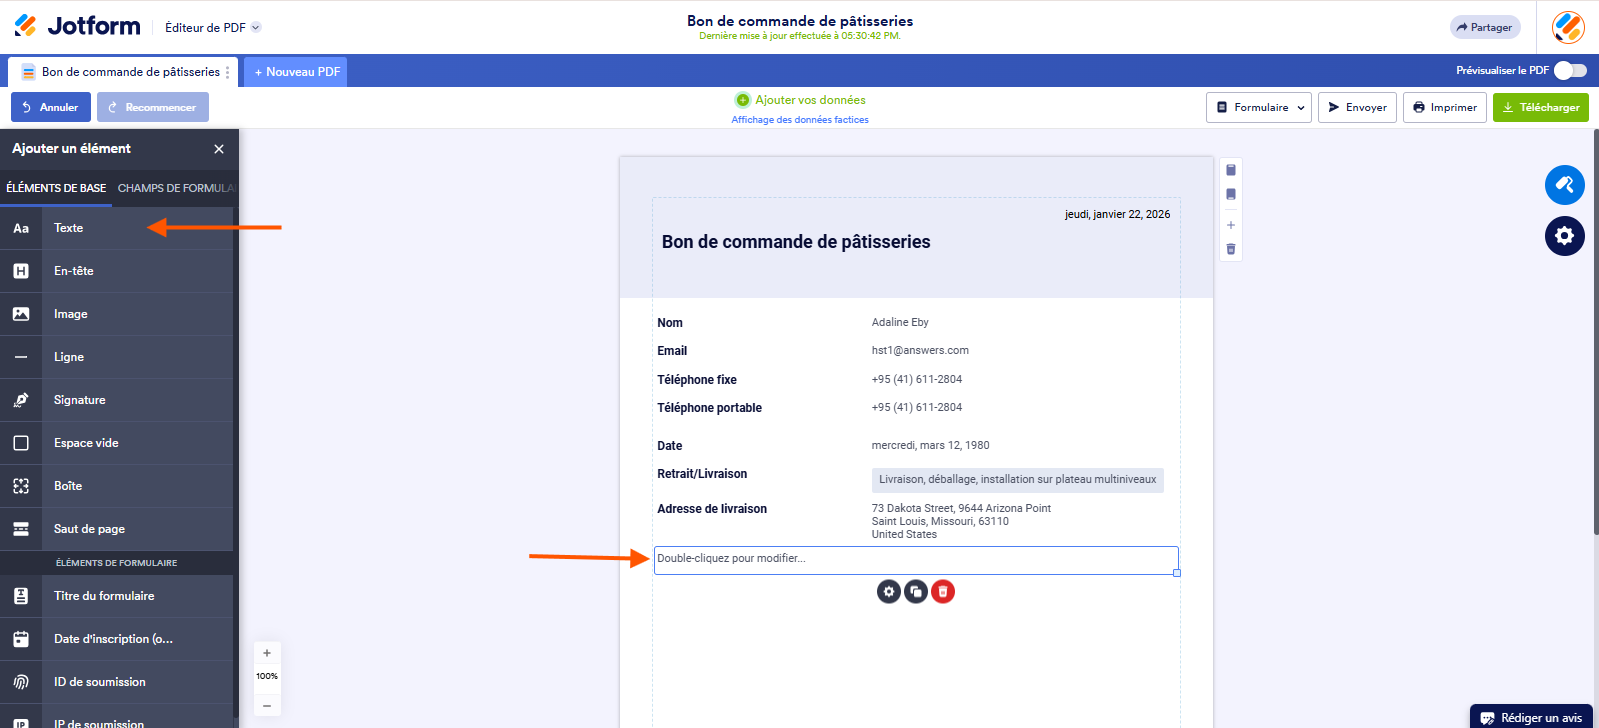Image resolution: width=1599 pixels, height=728 pixels.
Task: Click the second page icon beside document
Action: point(1231,195)
